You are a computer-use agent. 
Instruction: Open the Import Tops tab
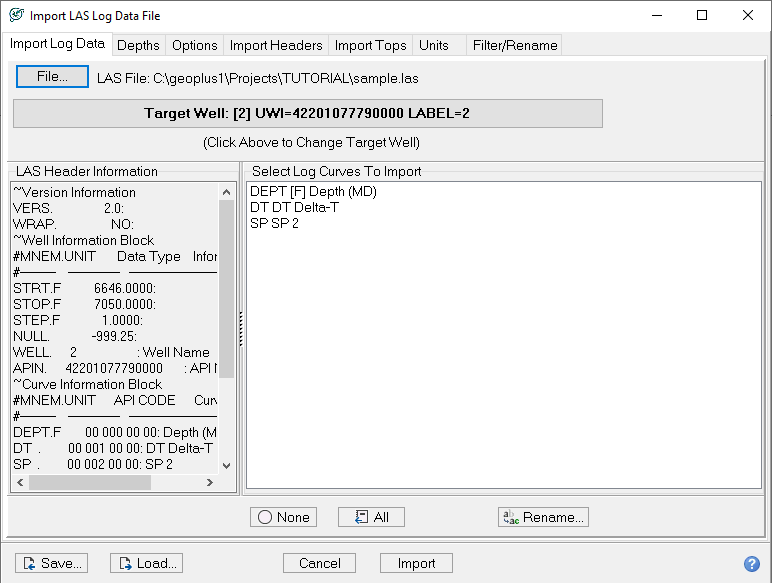point(370,45)
